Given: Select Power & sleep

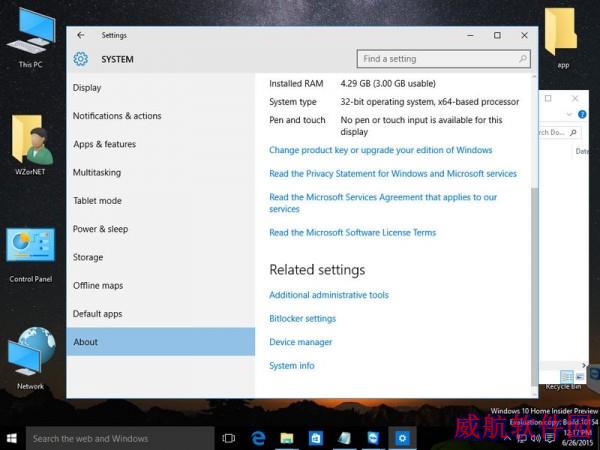Looking at the screenshot, I should [x=161, y=229].
